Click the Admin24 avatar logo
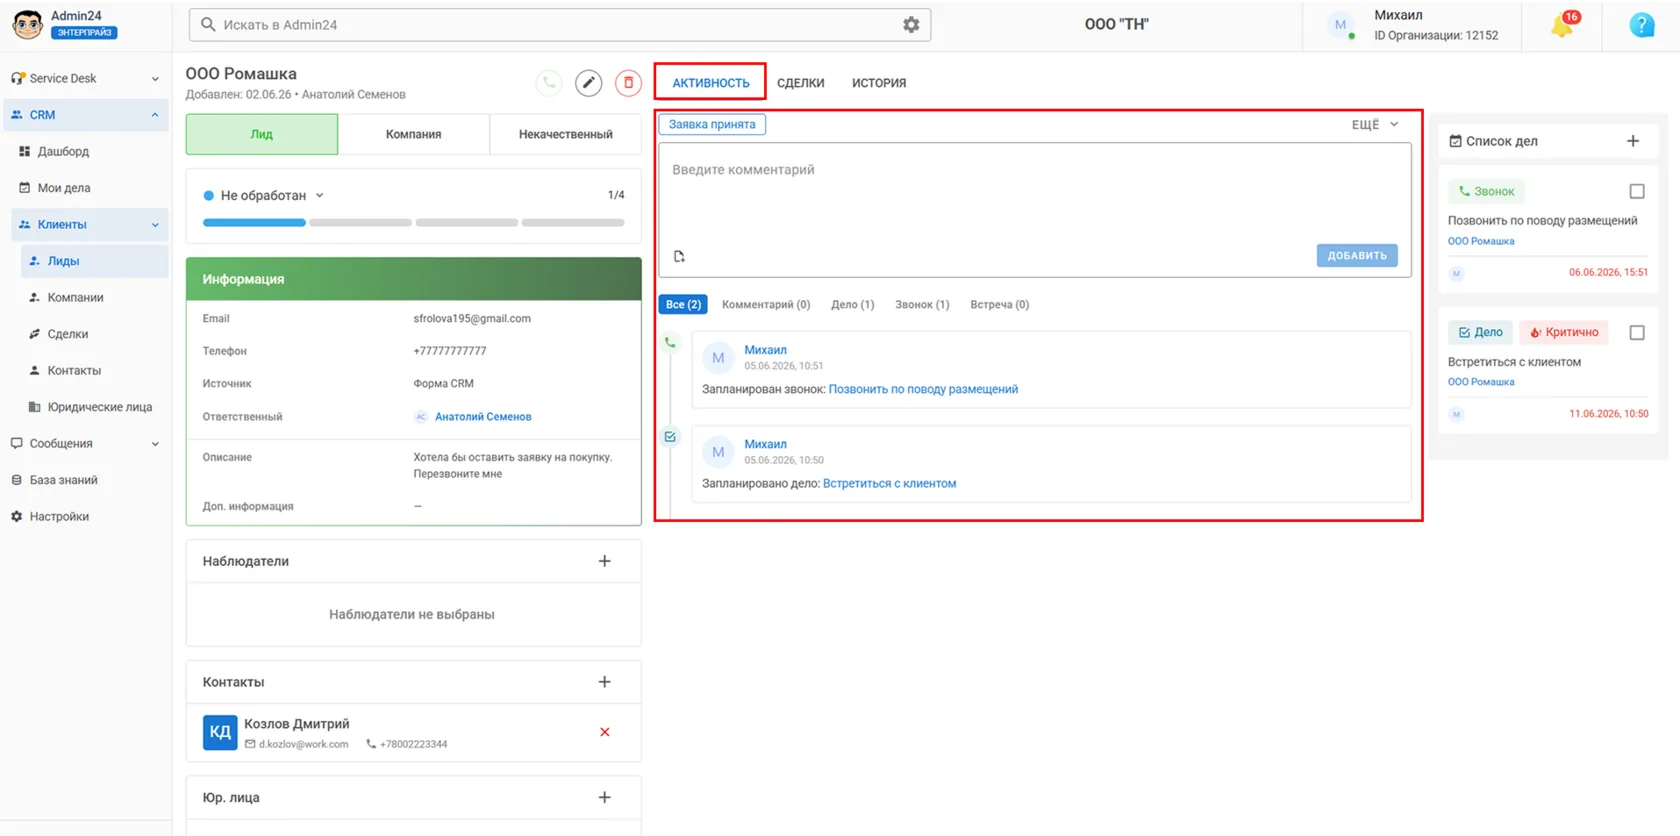 coord(27,24)
